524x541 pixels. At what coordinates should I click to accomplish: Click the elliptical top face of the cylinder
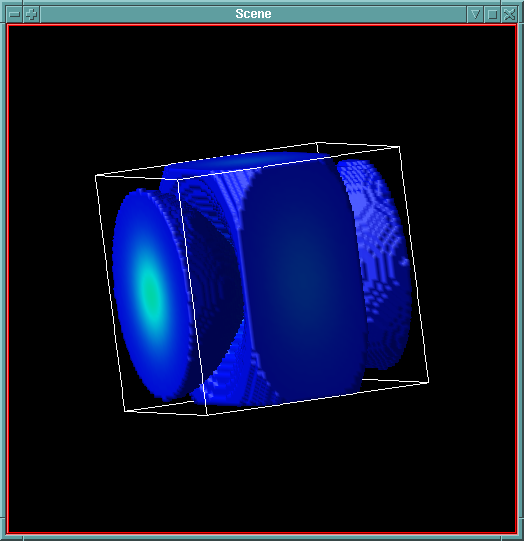(x=247, y=162)
